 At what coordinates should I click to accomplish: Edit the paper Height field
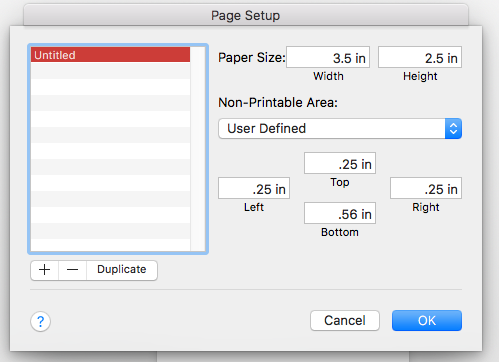[420, 57]
